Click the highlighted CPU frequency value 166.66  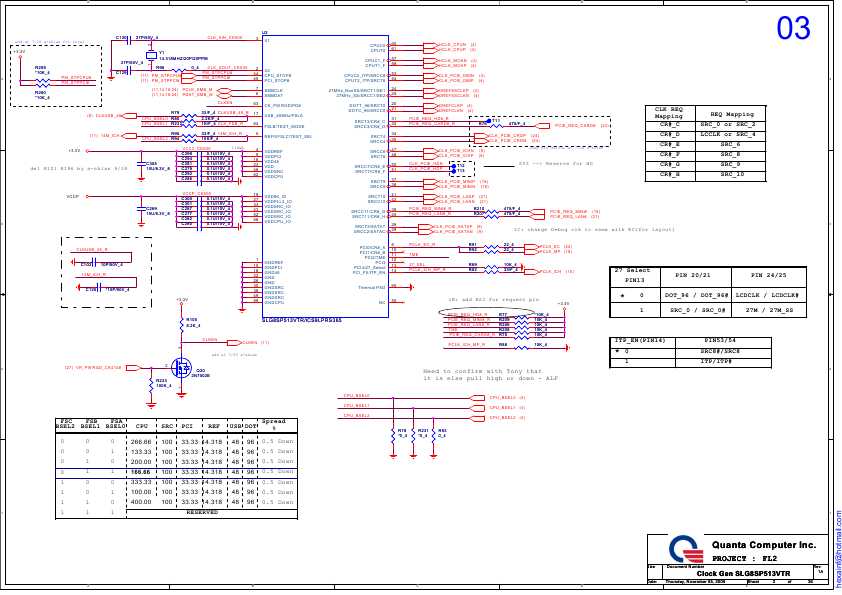tap(141, 472)
